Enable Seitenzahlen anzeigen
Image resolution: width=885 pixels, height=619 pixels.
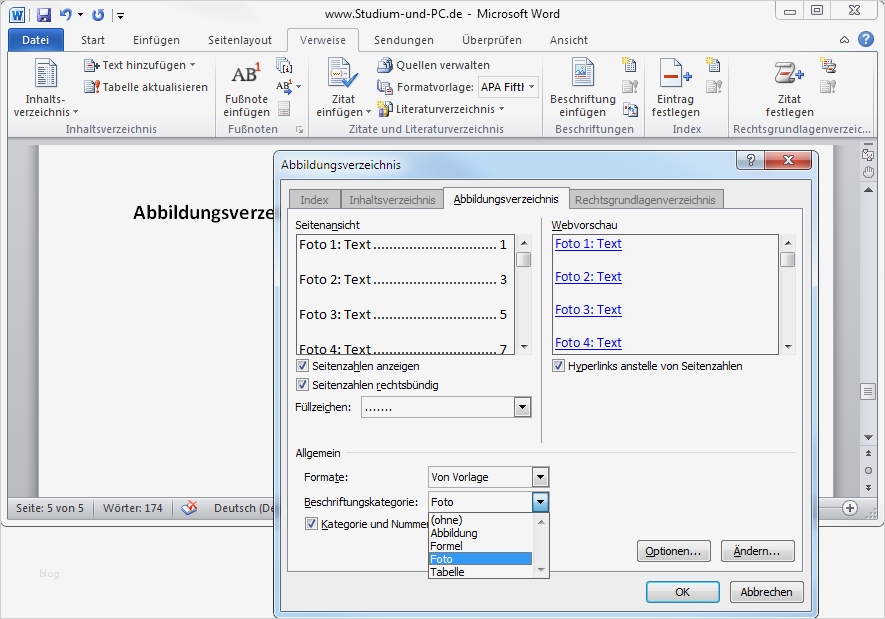pyautogui.click(x=302, y=366)
